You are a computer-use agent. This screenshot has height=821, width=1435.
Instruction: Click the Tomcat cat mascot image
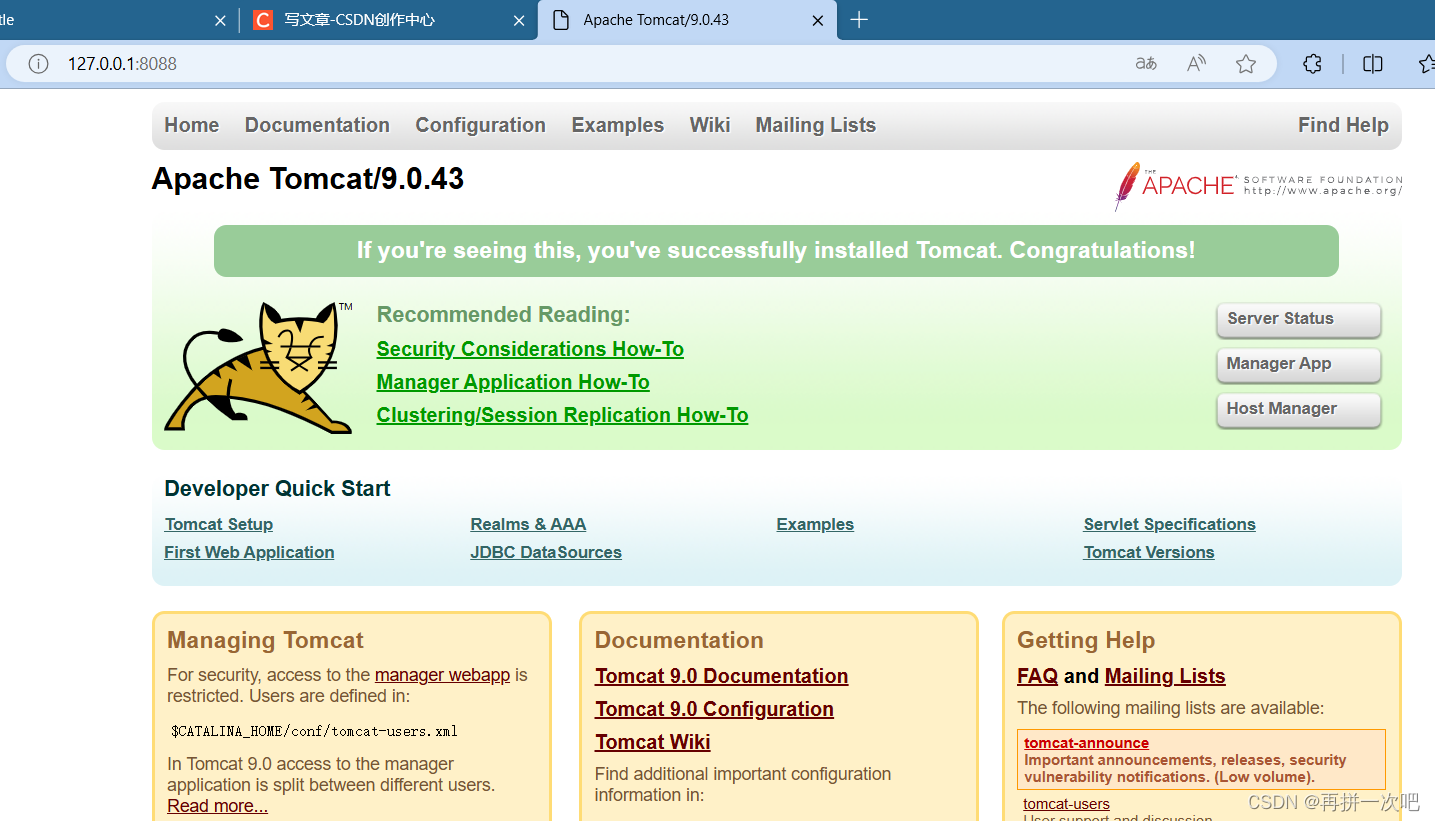tap(258, 367)
